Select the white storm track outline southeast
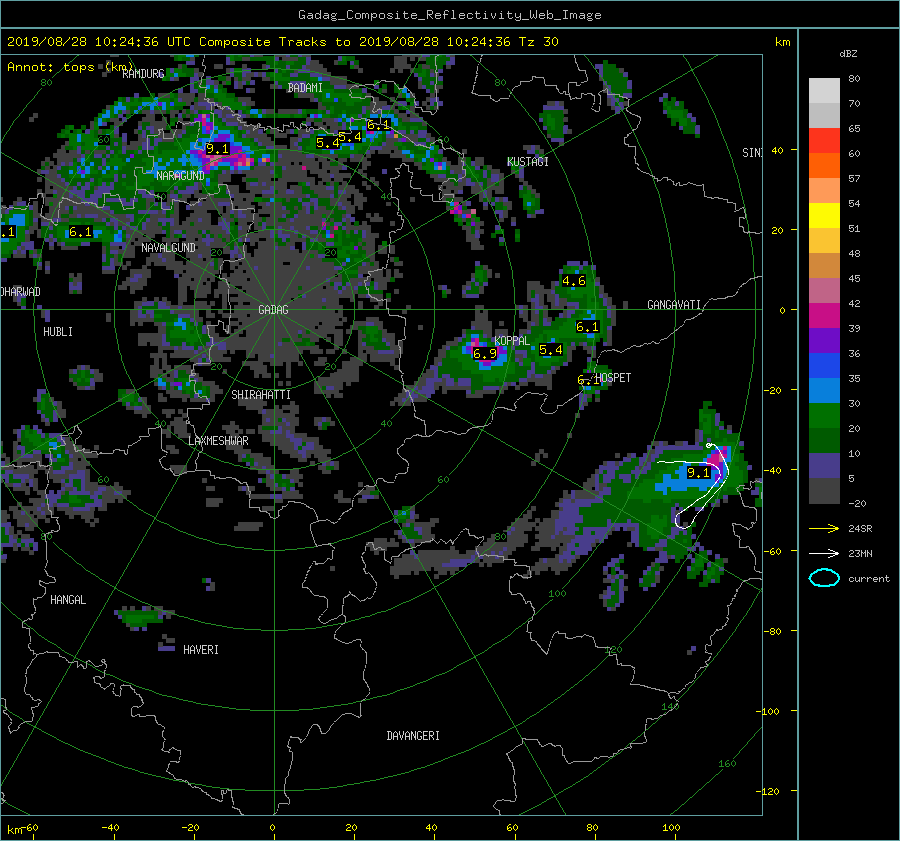 [695, 485]
